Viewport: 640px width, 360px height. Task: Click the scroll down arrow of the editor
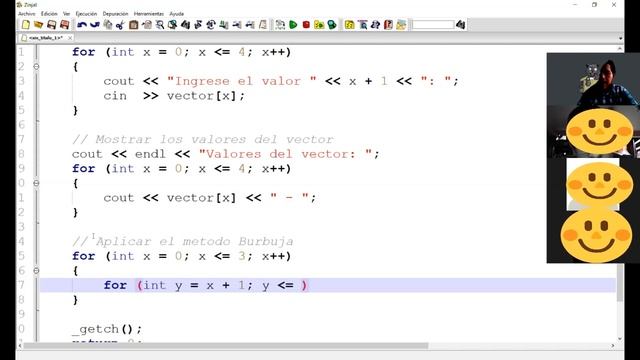(620, 338)
